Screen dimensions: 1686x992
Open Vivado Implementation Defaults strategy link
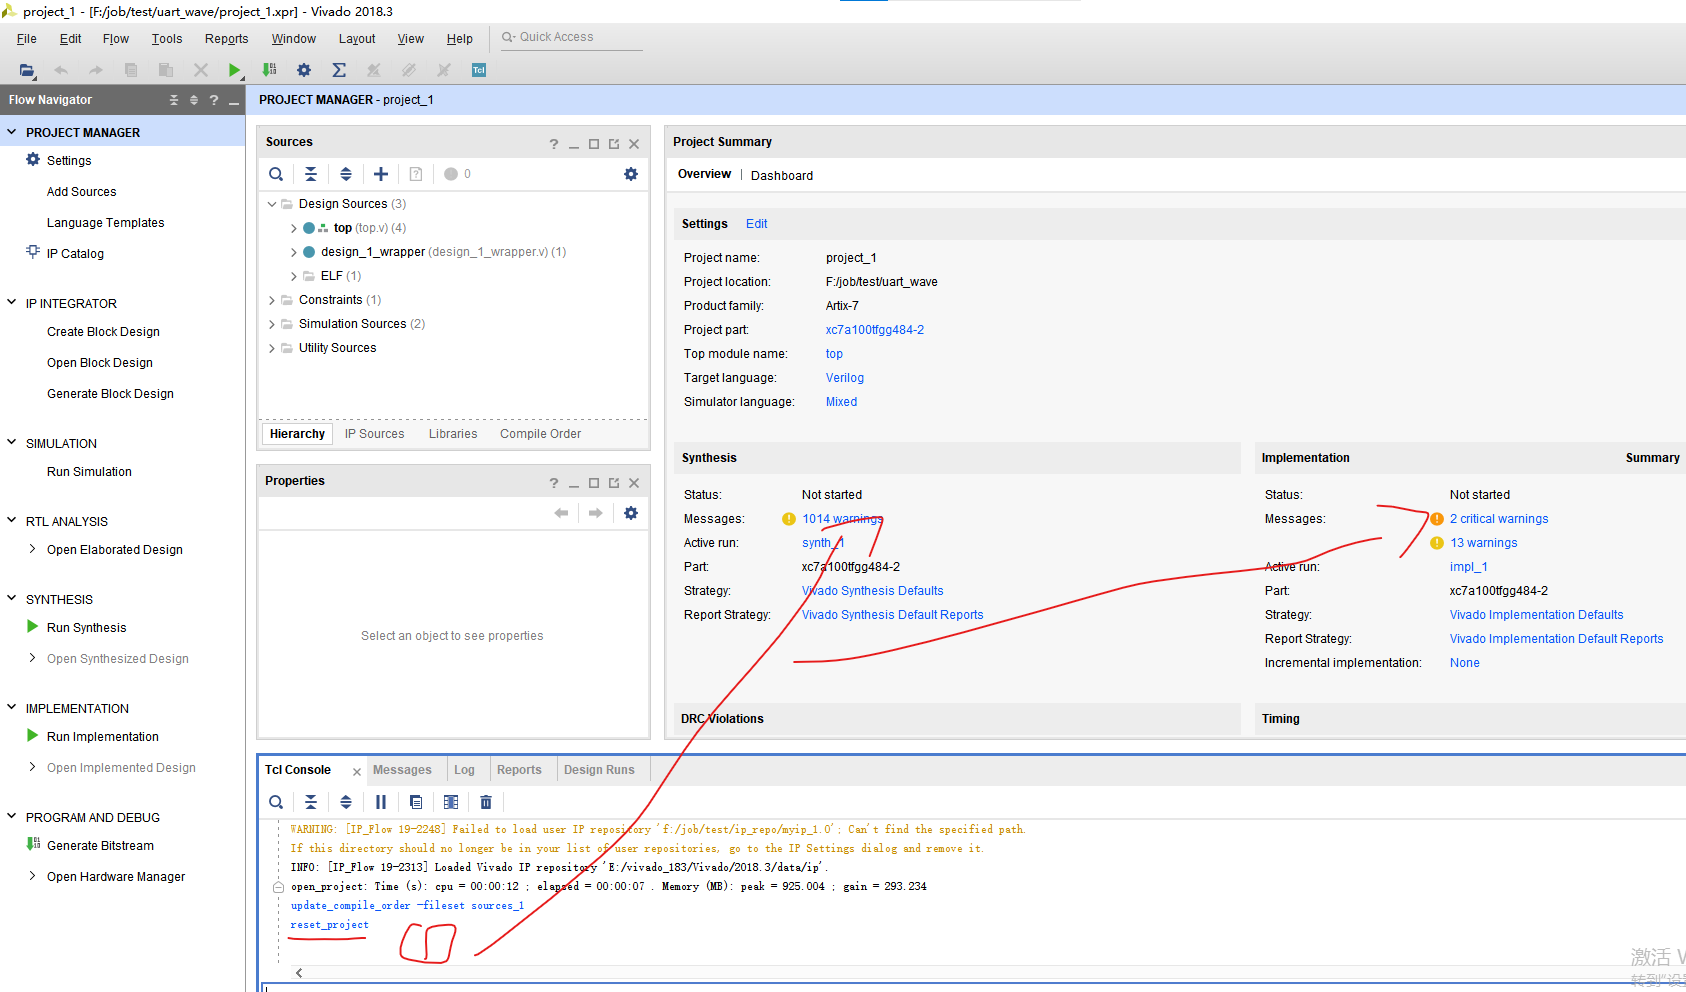click(x=1537, y=615)
